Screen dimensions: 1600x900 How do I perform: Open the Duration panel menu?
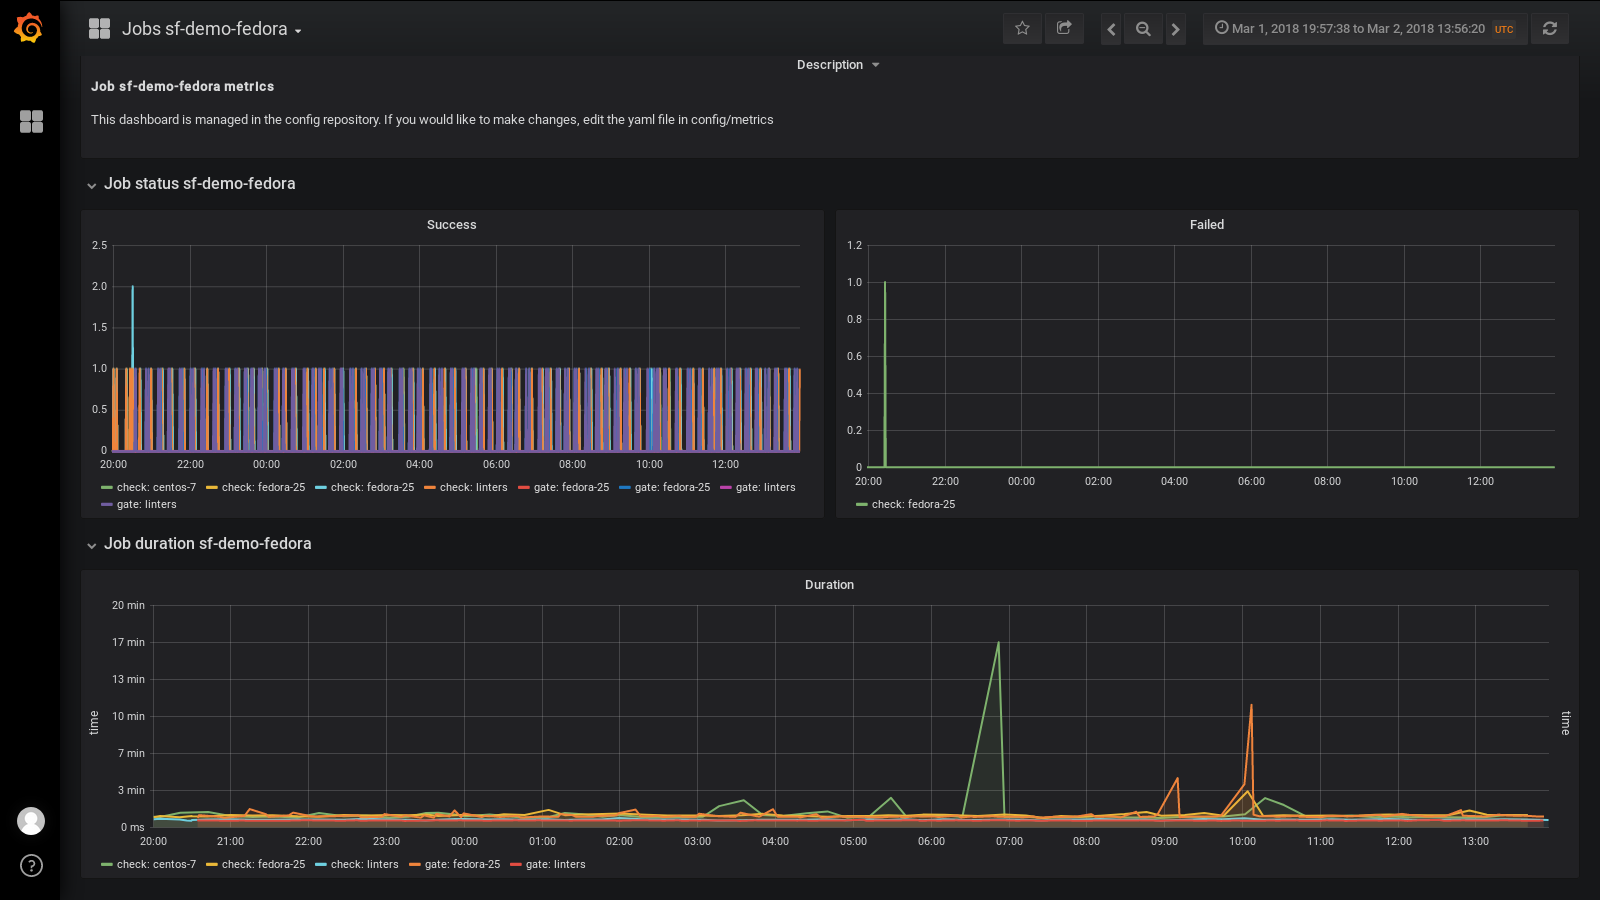coord(828,585)
